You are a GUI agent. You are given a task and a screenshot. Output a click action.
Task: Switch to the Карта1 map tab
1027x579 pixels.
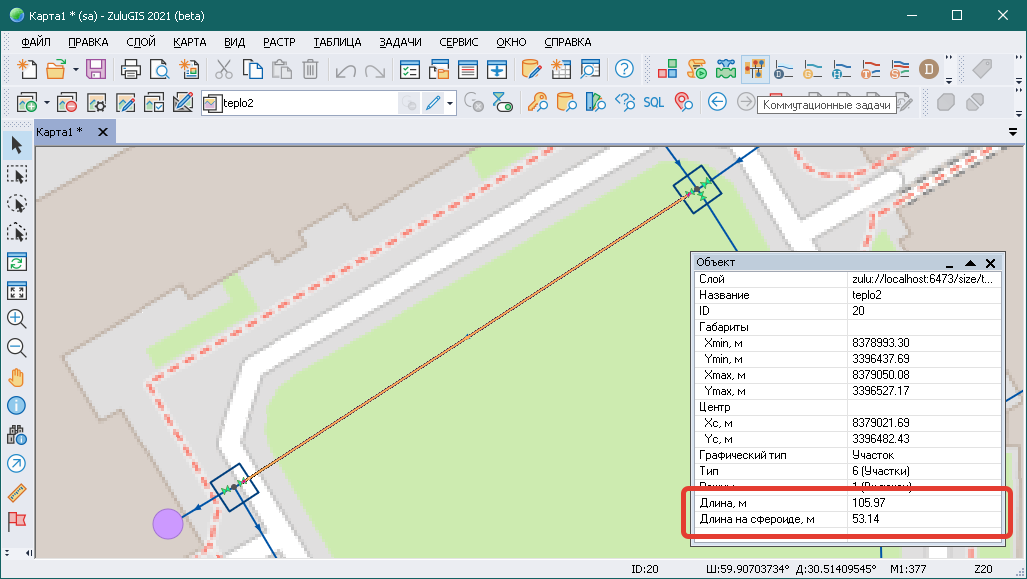[60, 132]
